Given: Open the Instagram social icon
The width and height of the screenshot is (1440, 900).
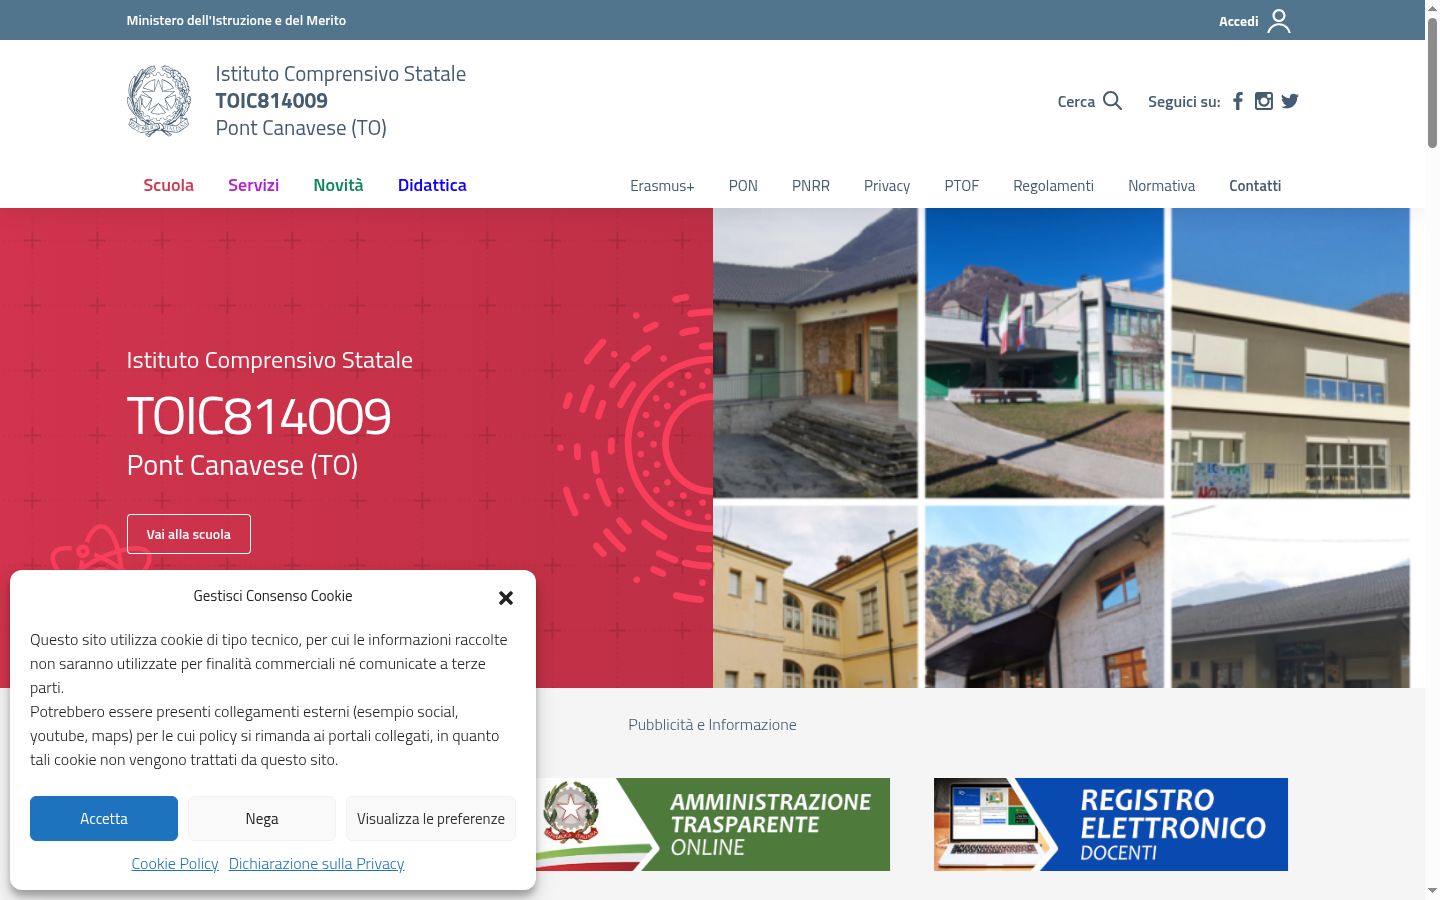Looking at the screenshot, I should click(x=1264, y=101).
